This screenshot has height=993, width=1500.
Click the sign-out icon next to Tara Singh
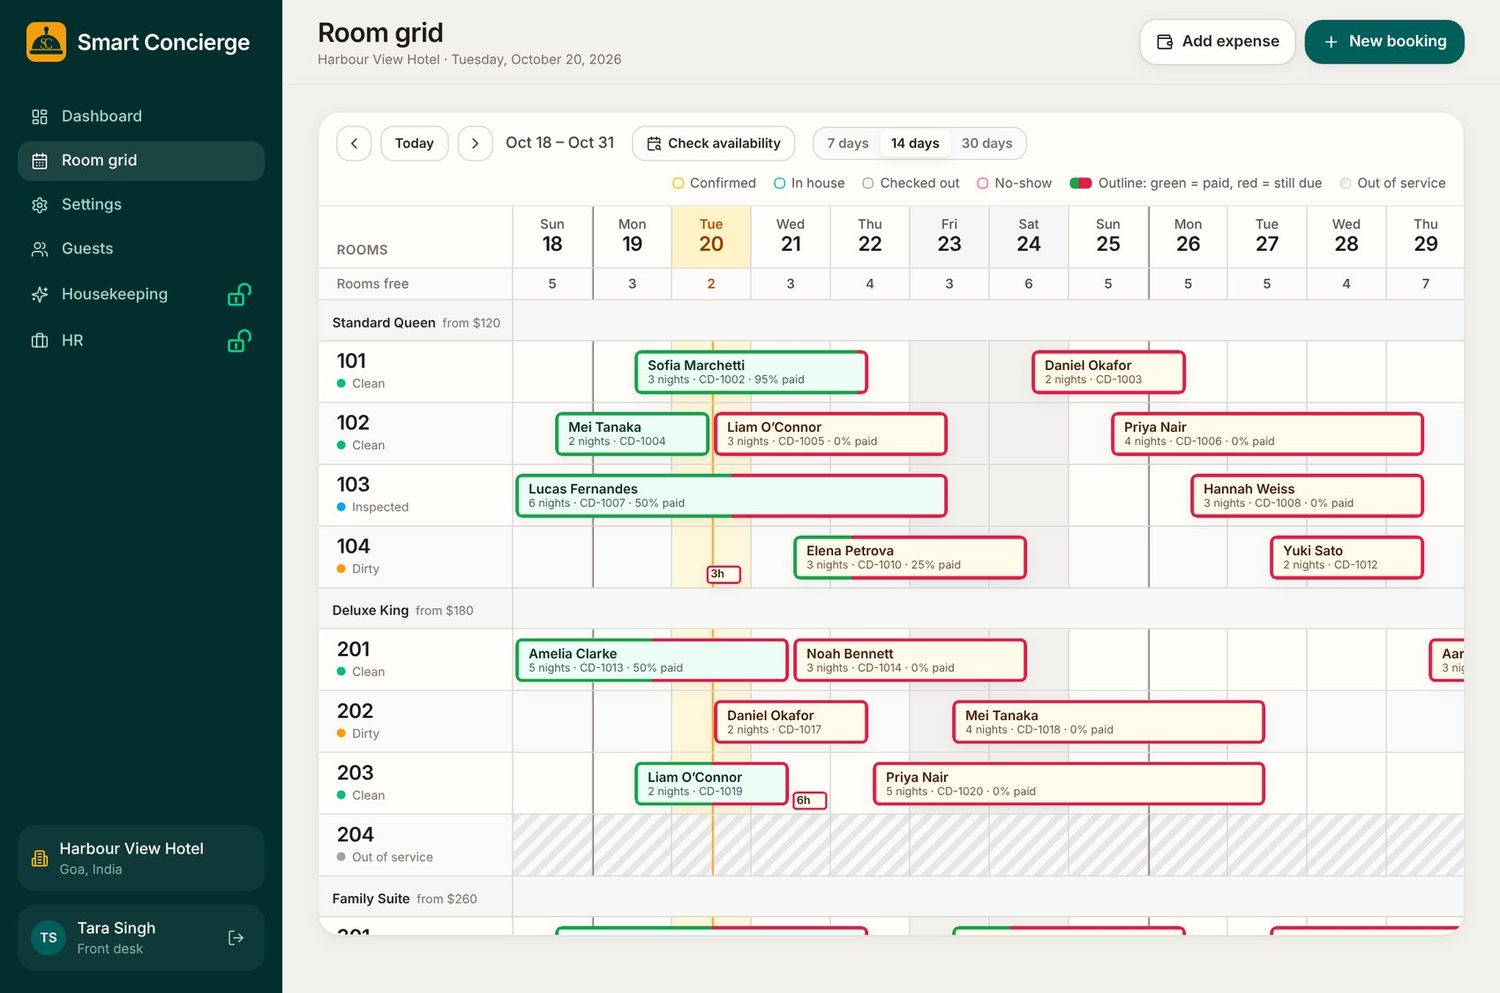pyautogui.click(x=236, y=938)
